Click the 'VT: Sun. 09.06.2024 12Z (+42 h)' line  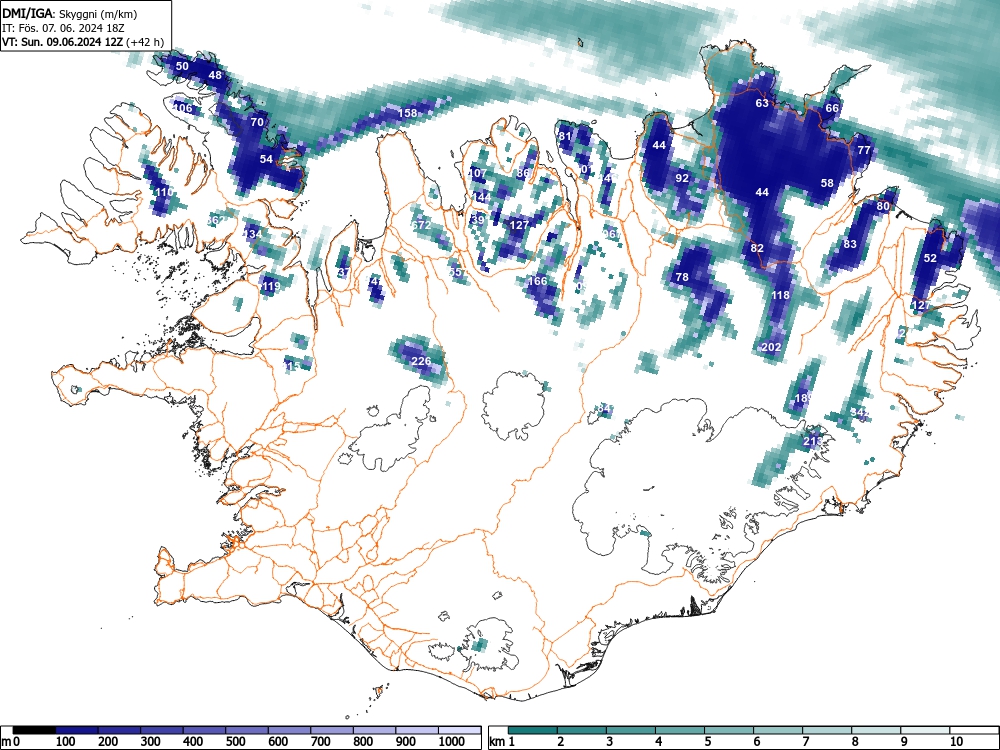tap(83, 42)
